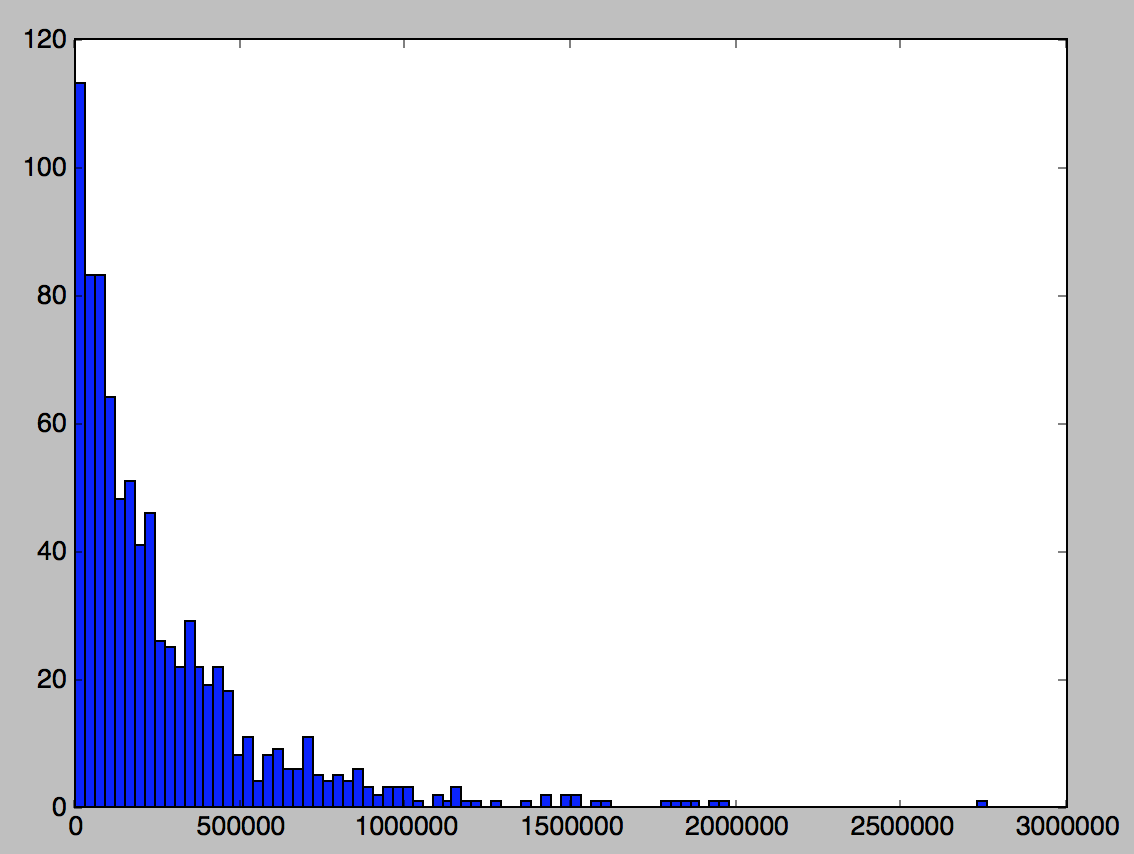This screenshot has width=1134, height=854.
Task: Click the 3000000 x-axis tick label
Action: (x=1065, y=827)
